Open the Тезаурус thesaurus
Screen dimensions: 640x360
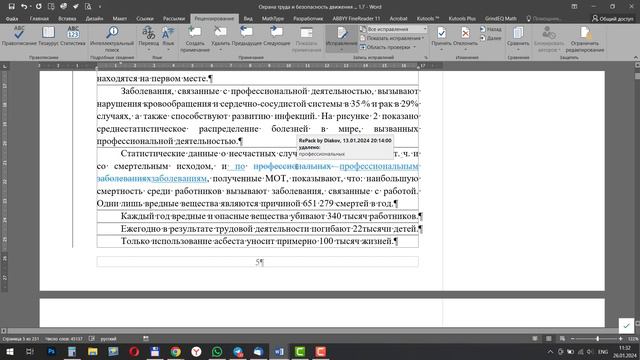[x=48, y=36]
